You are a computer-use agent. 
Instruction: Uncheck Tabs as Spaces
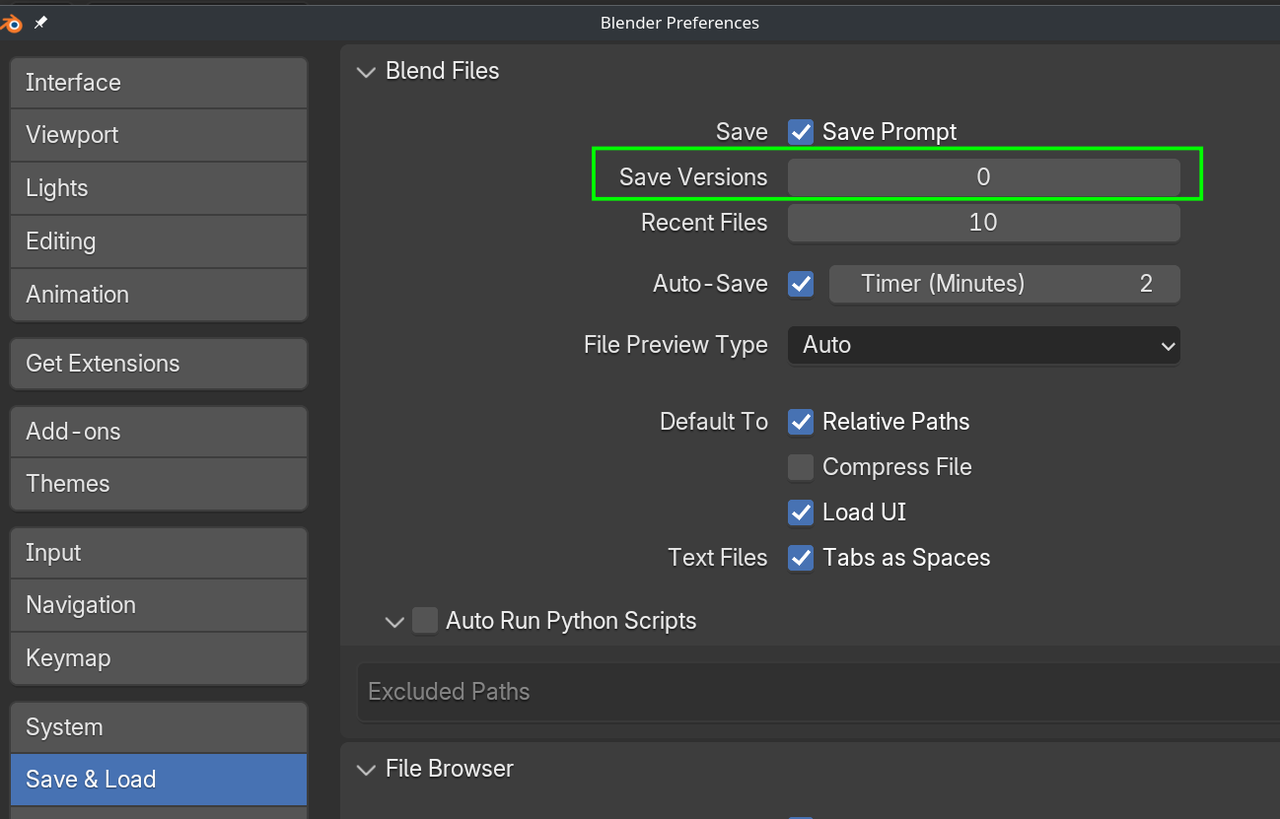pyautogui.click(x=801, y=558)
